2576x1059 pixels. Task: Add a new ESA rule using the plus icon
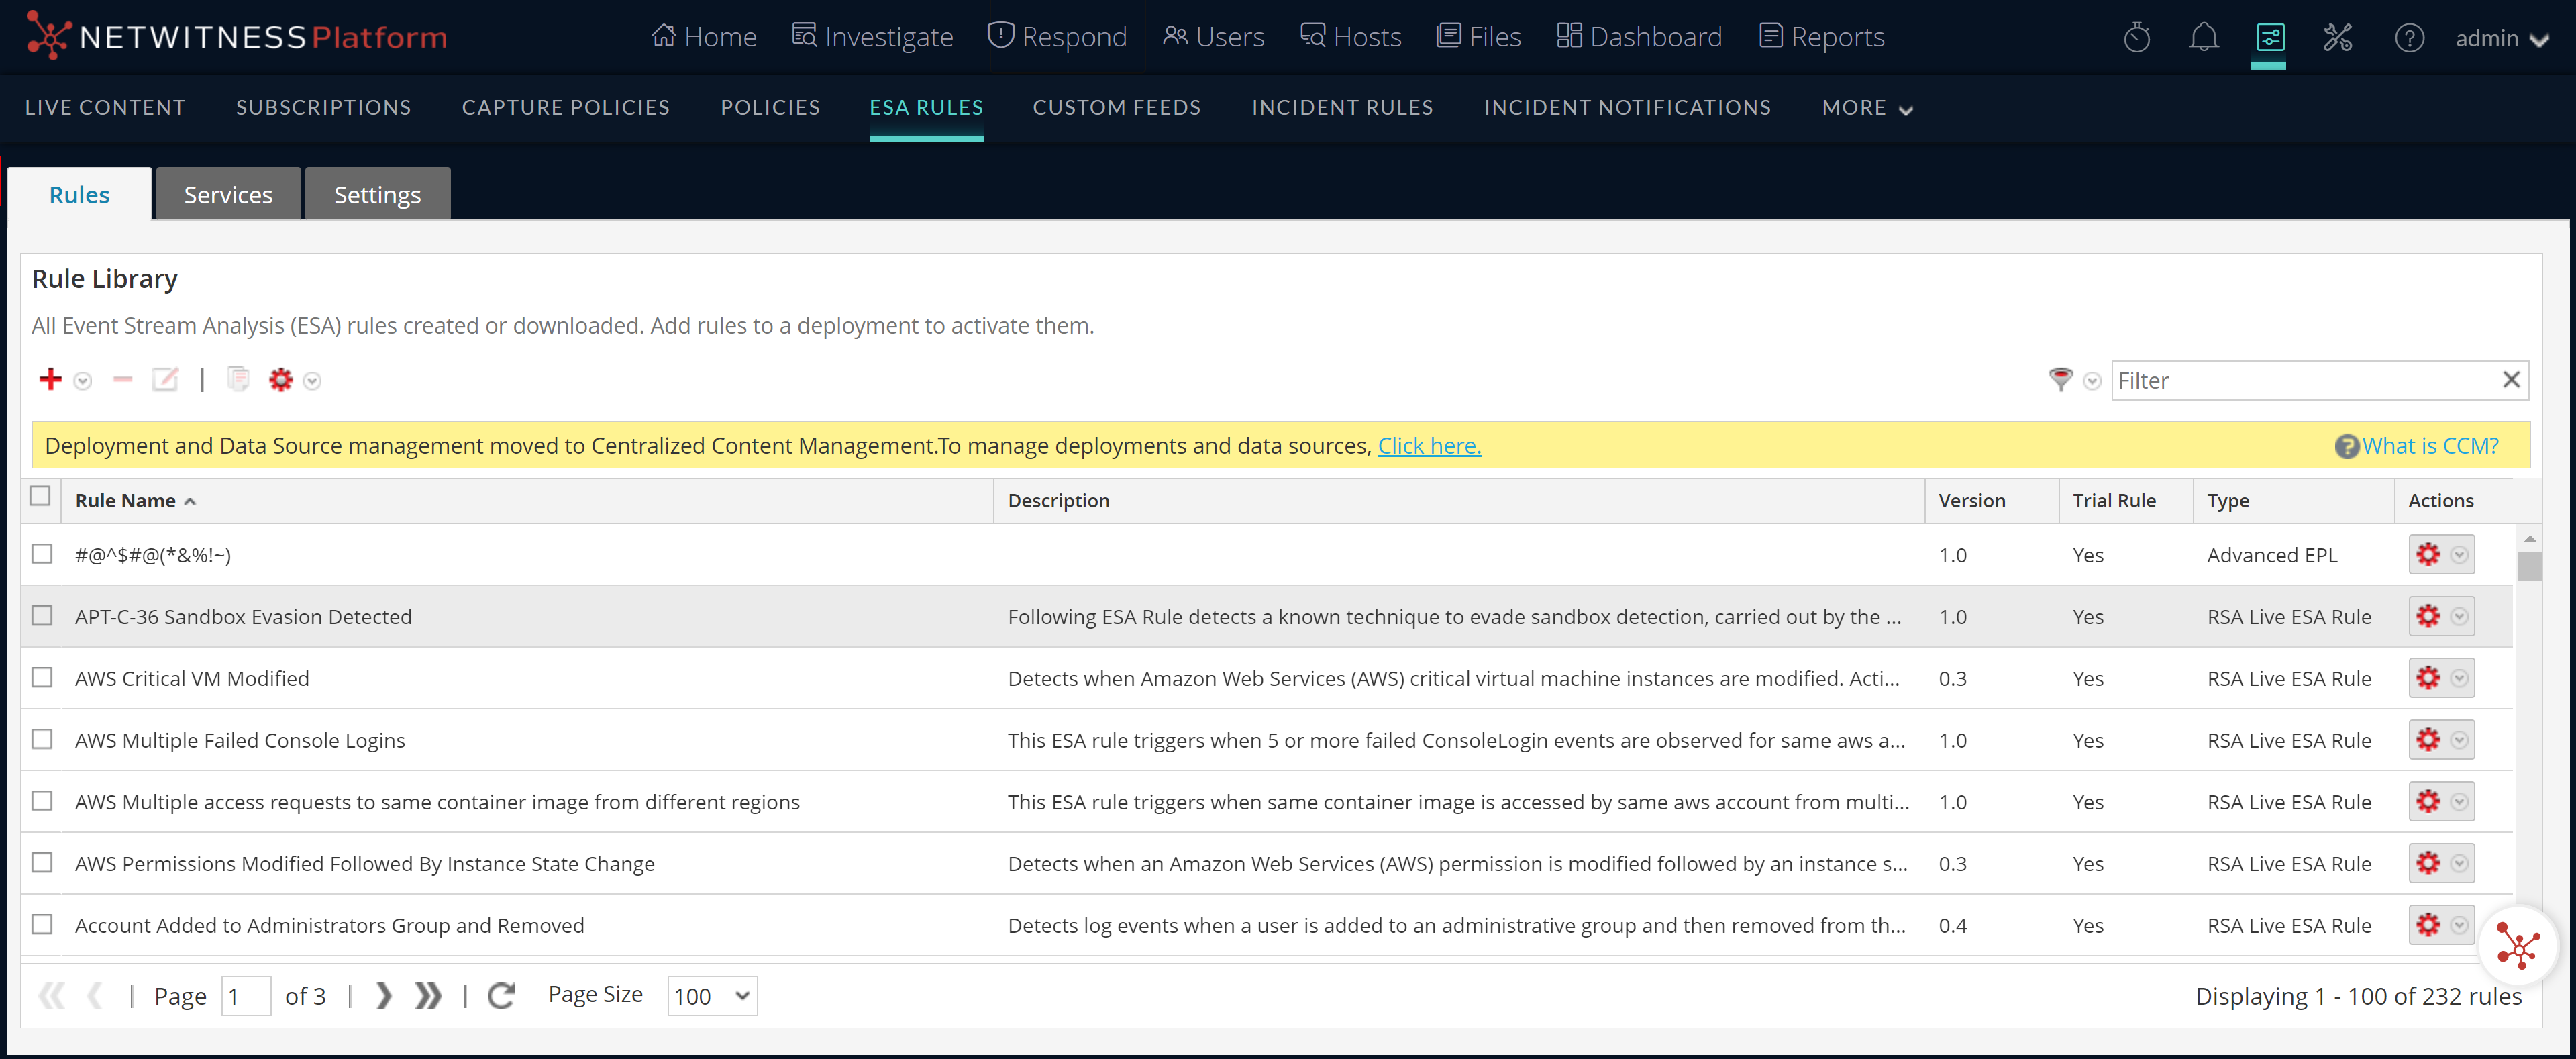(x=50, y=380)
